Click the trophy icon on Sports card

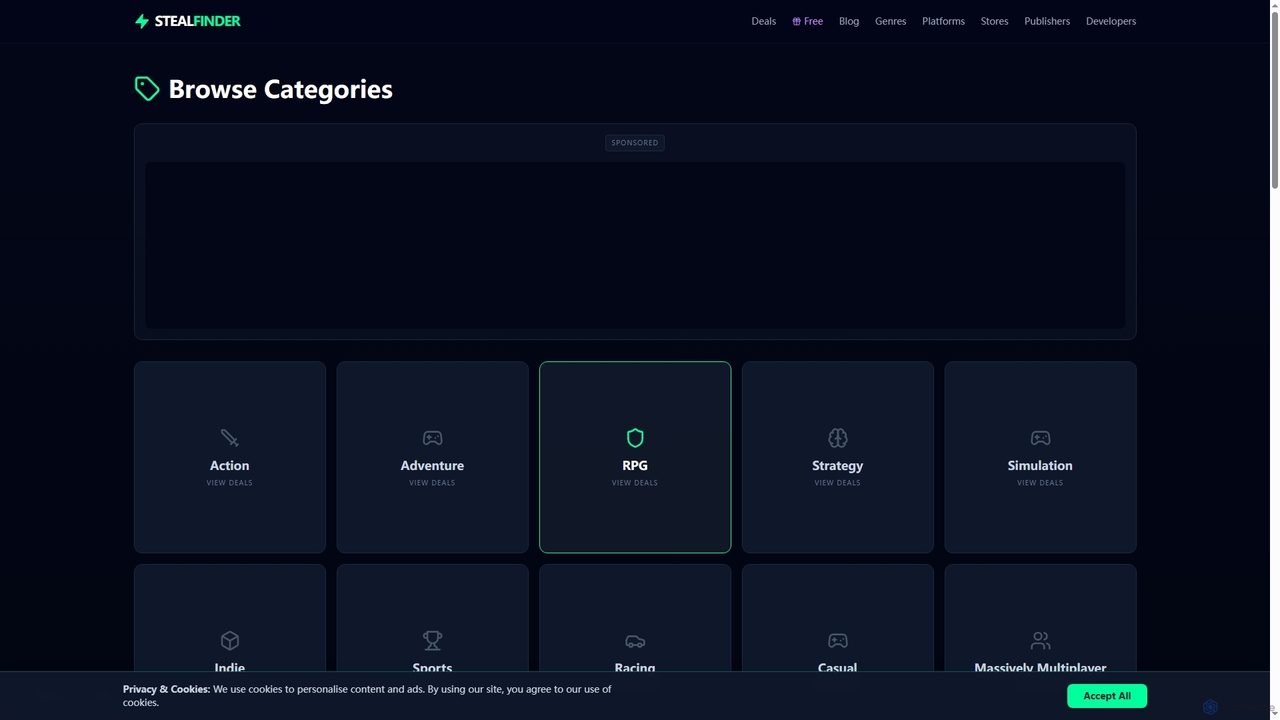click(x=432, y=640)
